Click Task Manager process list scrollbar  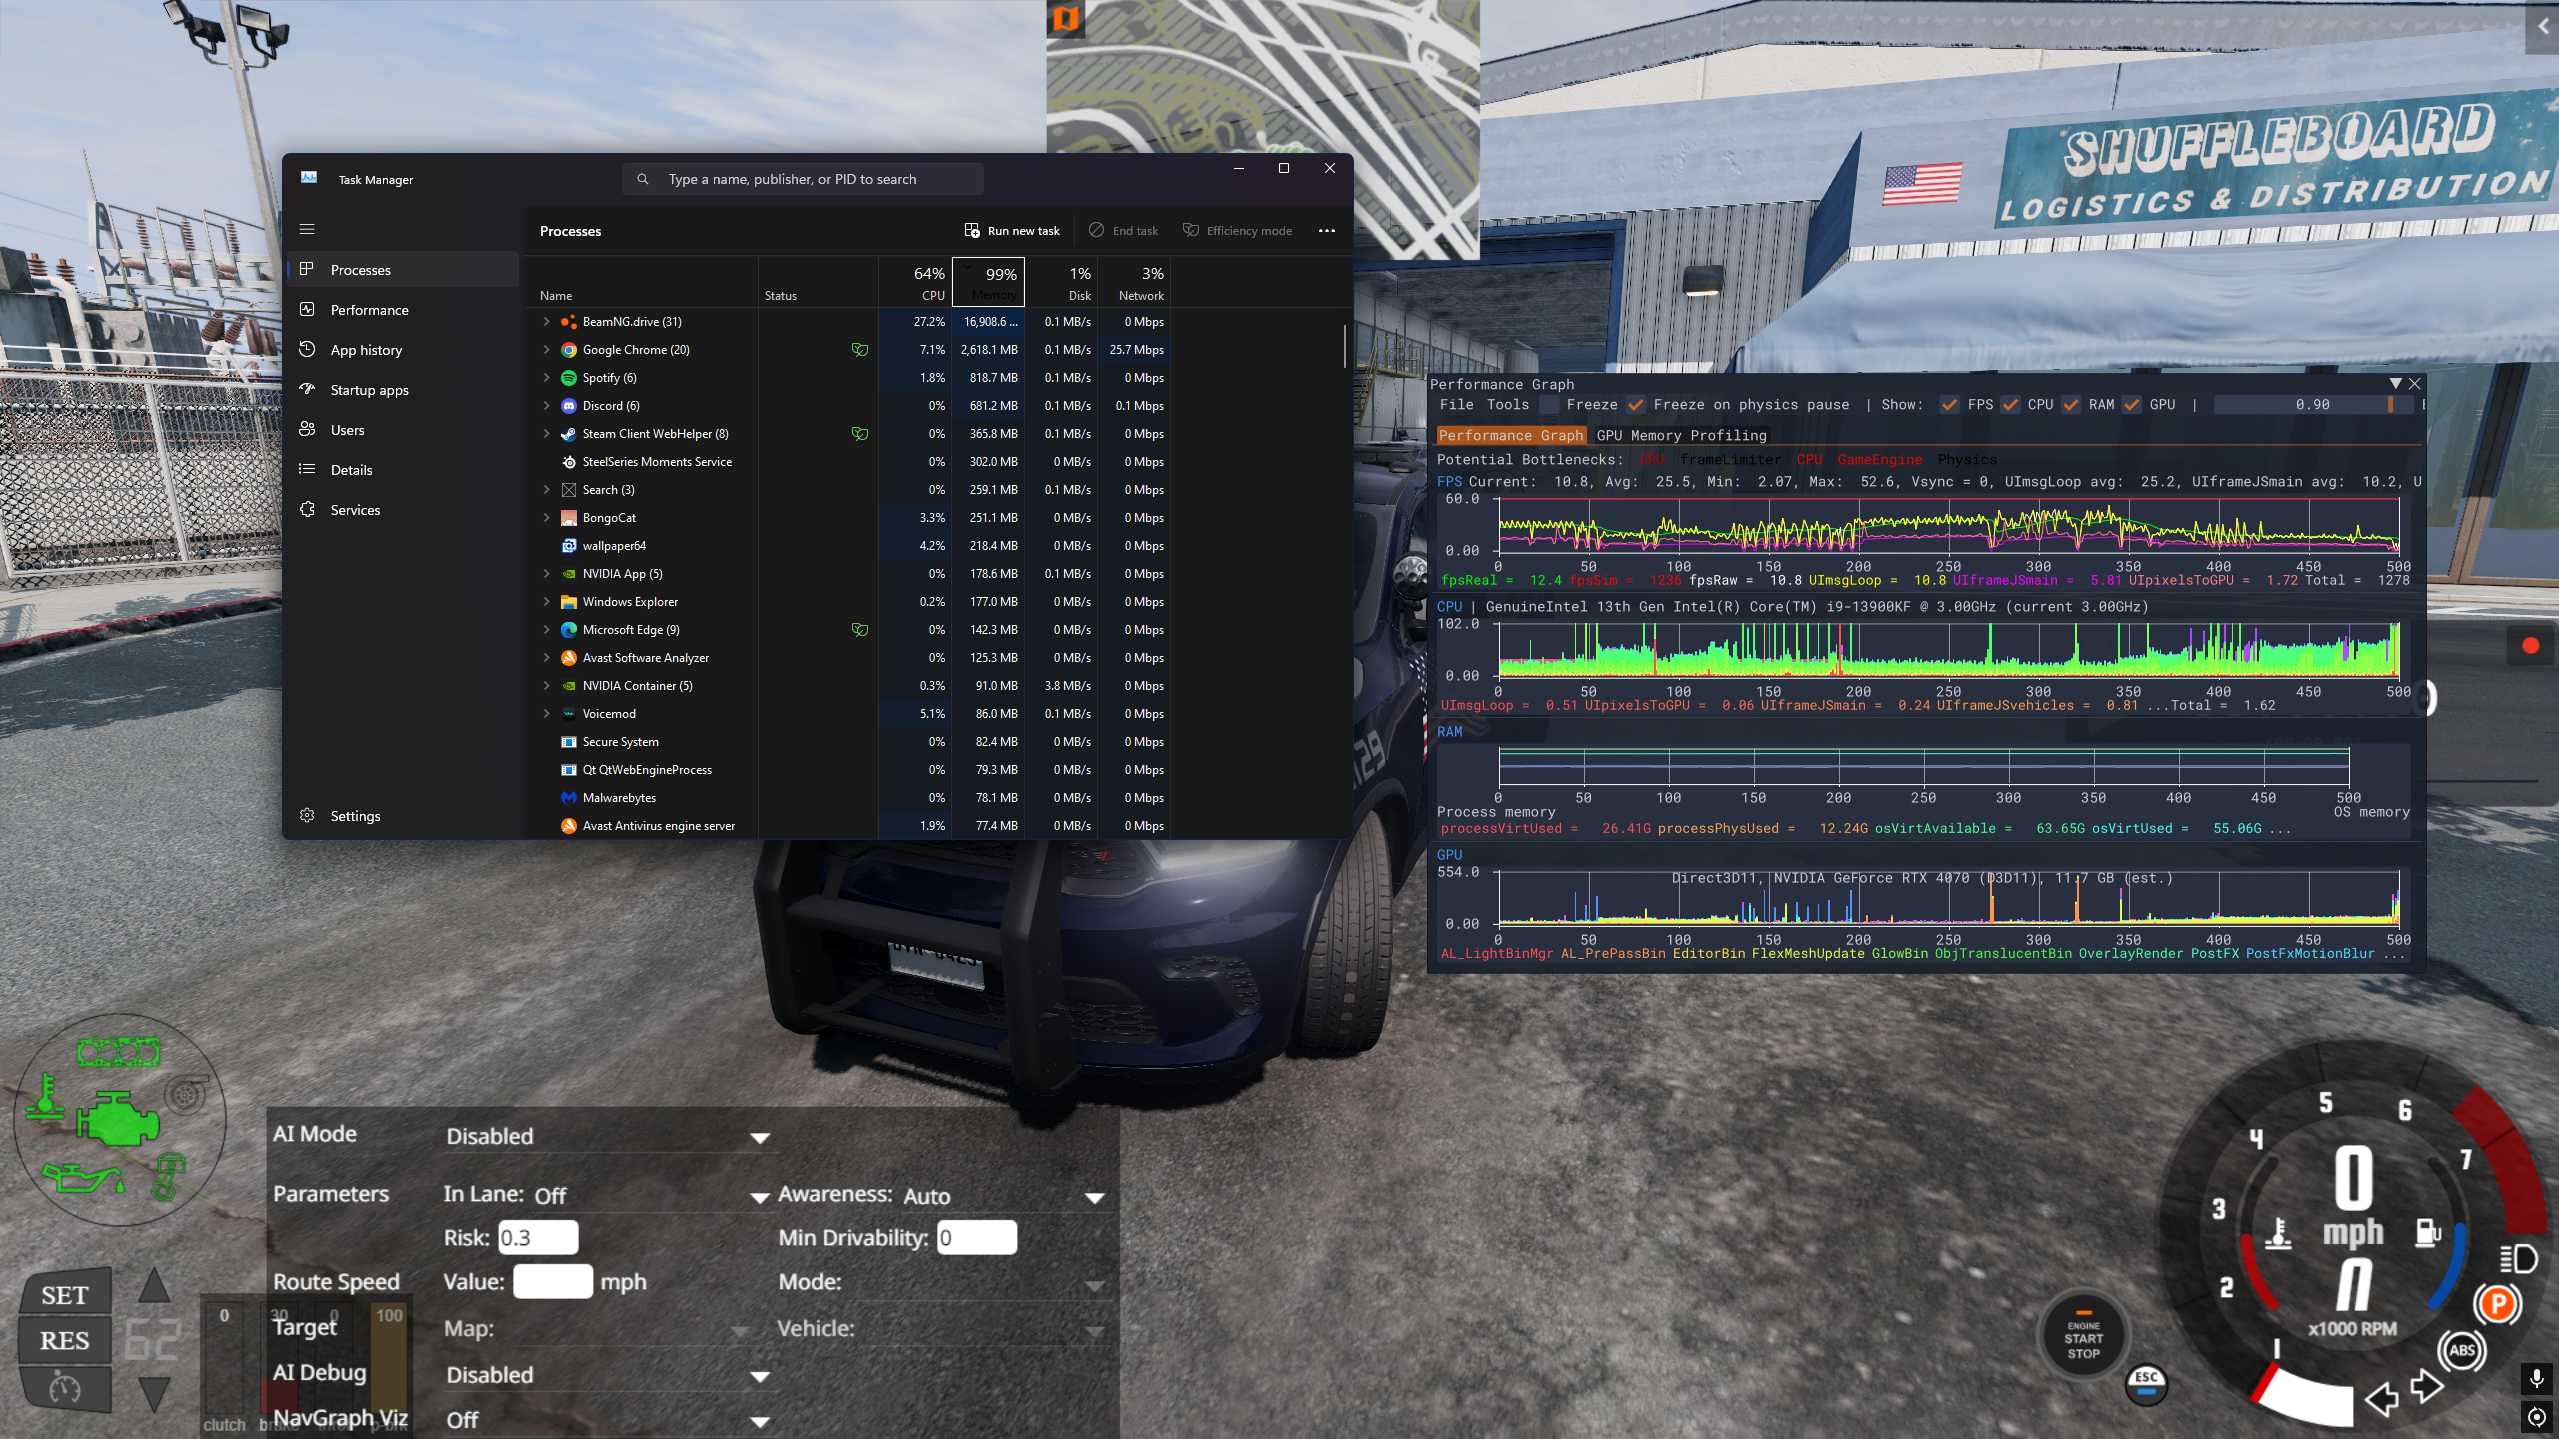(1345, 345)
